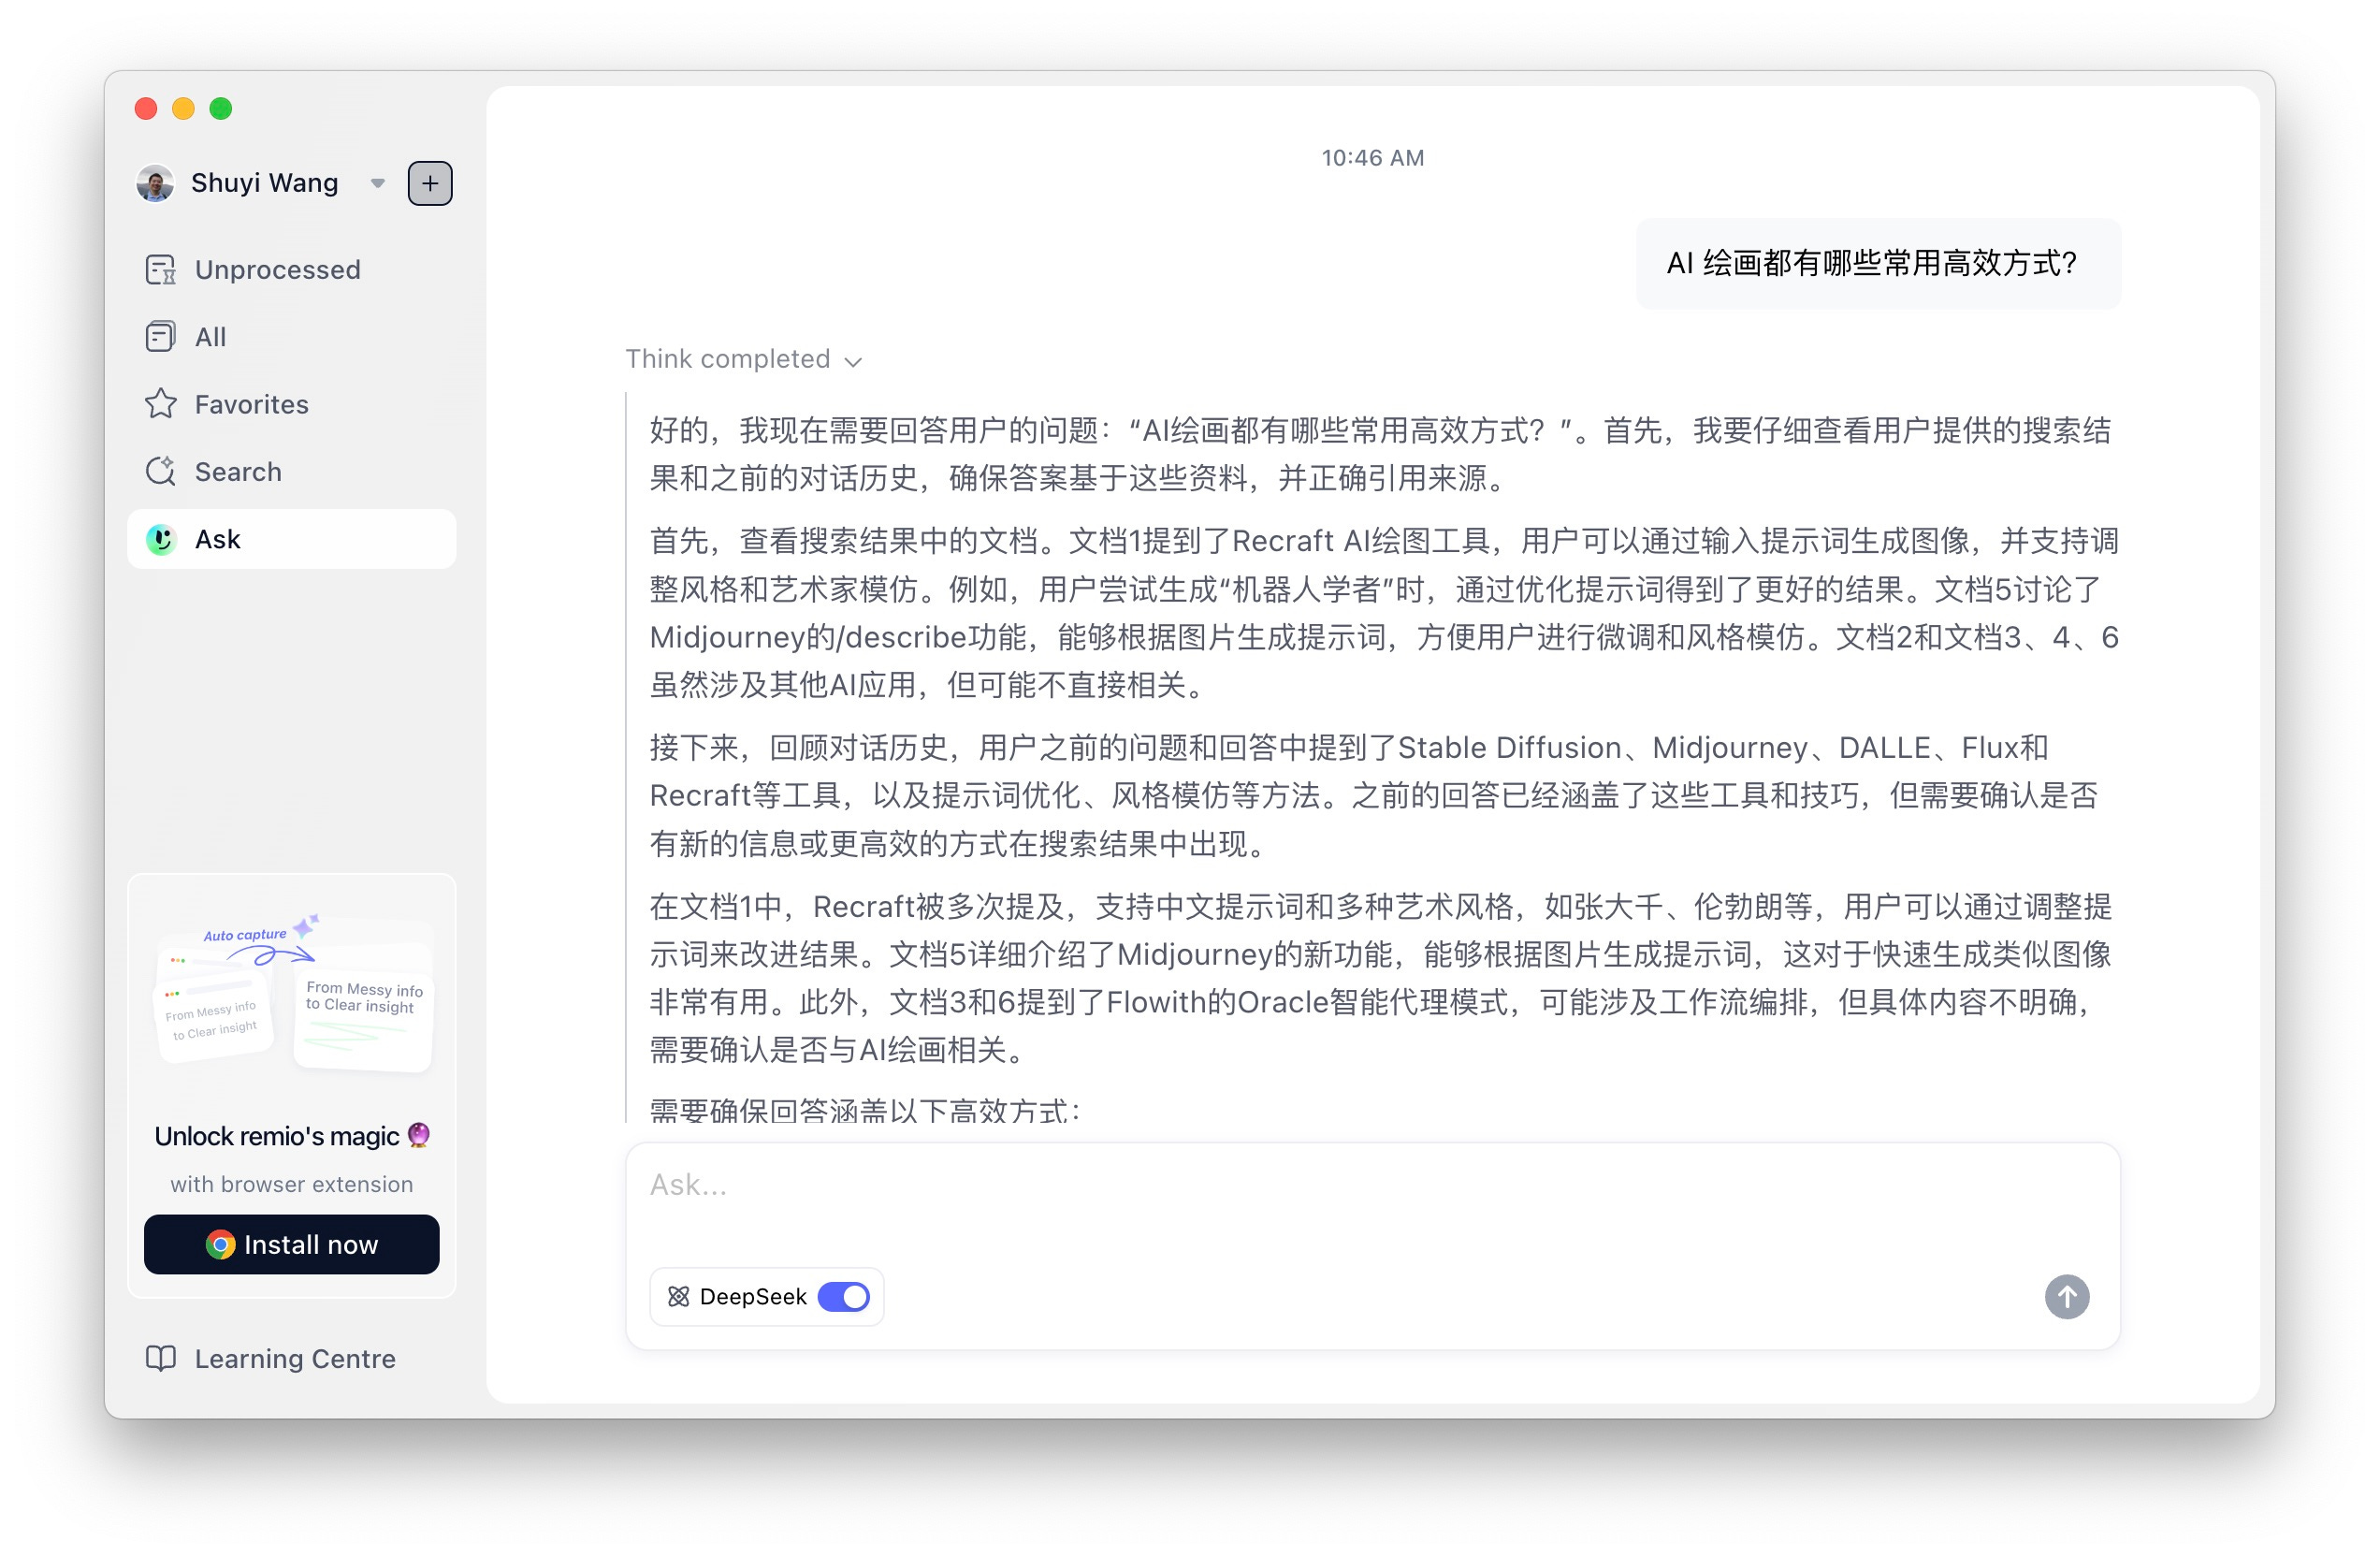
Task: Click the Favorites star icon
Action: 160,404
